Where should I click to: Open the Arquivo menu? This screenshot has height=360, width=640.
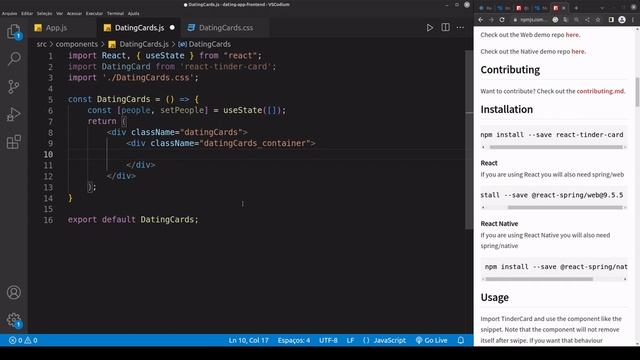(x=9, y=13)
